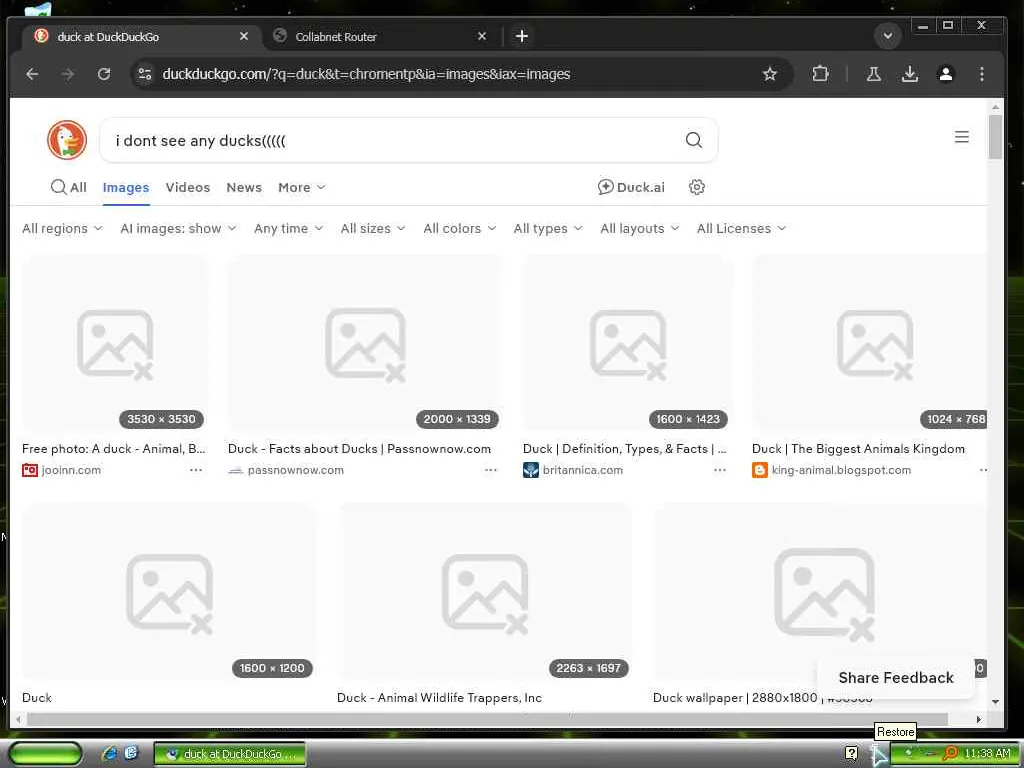Open a new tab with plus button
Screen dimensions: 1024x768
pos(522,36)
